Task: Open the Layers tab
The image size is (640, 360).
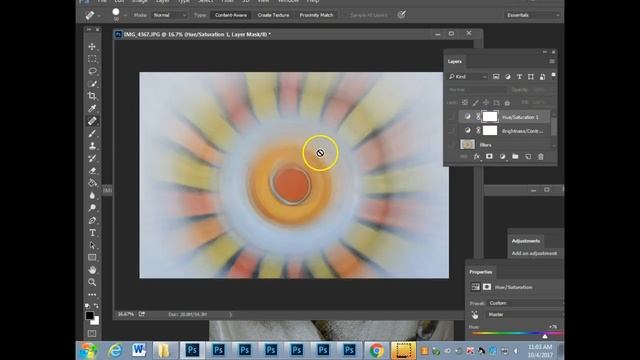Action: 454,62
